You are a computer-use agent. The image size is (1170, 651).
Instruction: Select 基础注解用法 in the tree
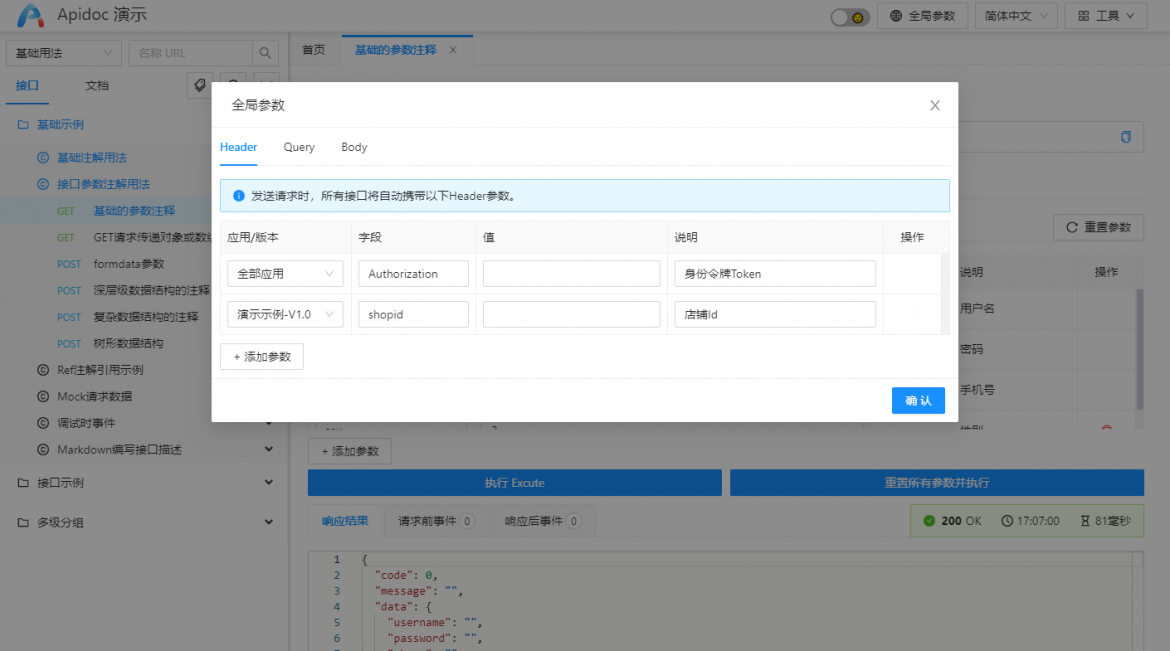tap(92, 158)
